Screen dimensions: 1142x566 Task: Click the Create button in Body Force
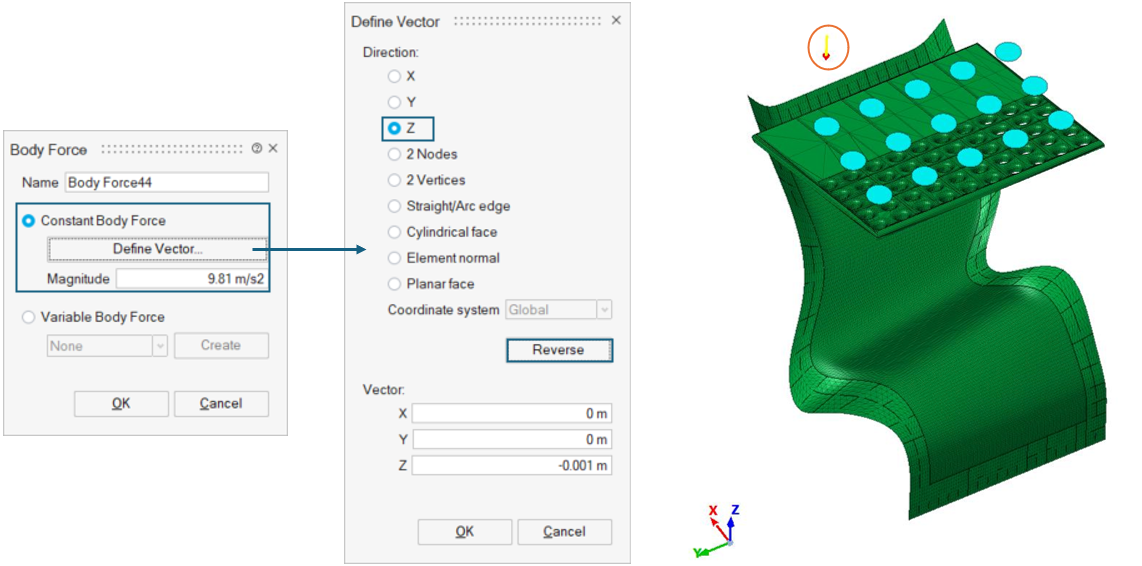click(221, 345)
